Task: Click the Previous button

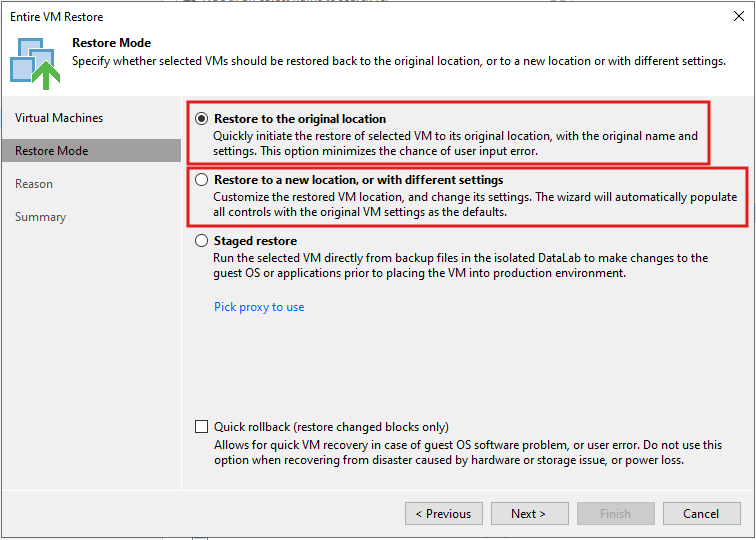Action: (444, 513)
